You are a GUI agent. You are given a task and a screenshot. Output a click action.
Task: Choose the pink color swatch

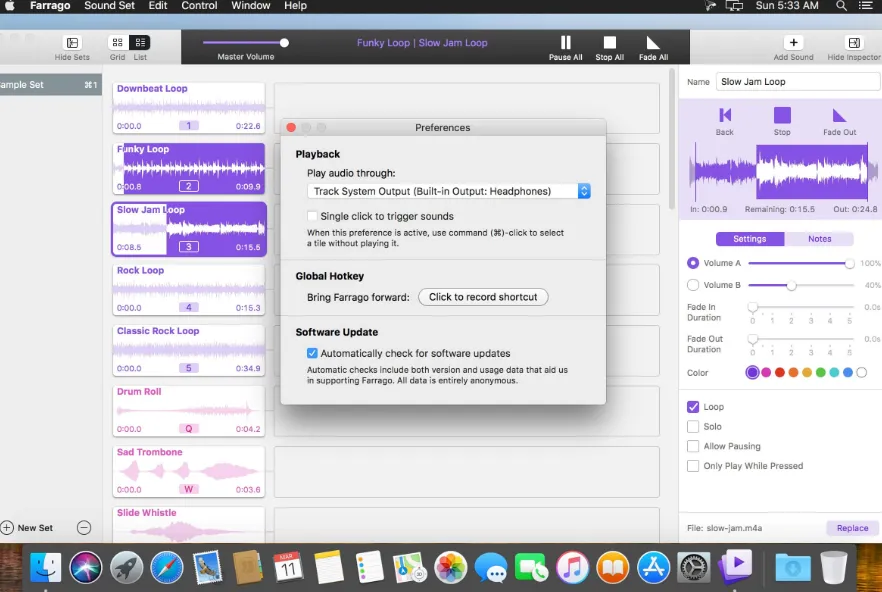coord(766,373)
